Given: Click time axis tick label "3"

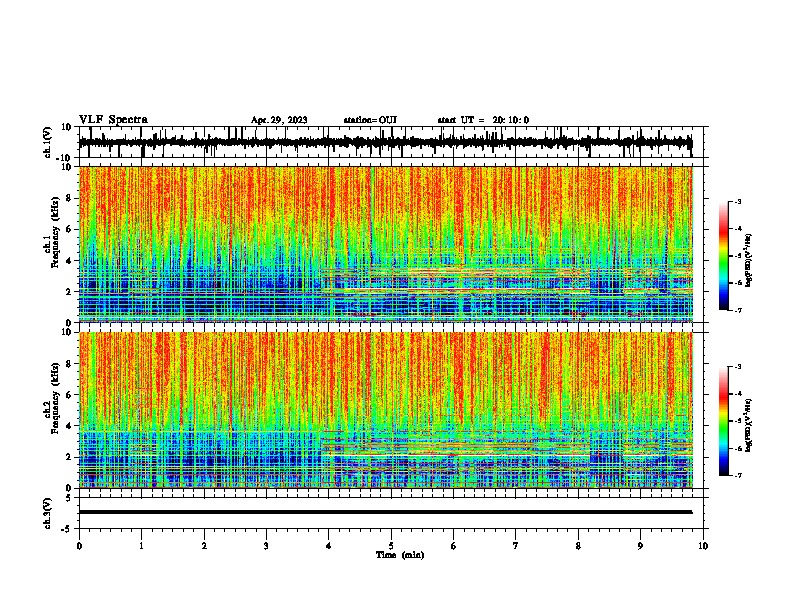Looking at the screenshot, I should [266, 546].
